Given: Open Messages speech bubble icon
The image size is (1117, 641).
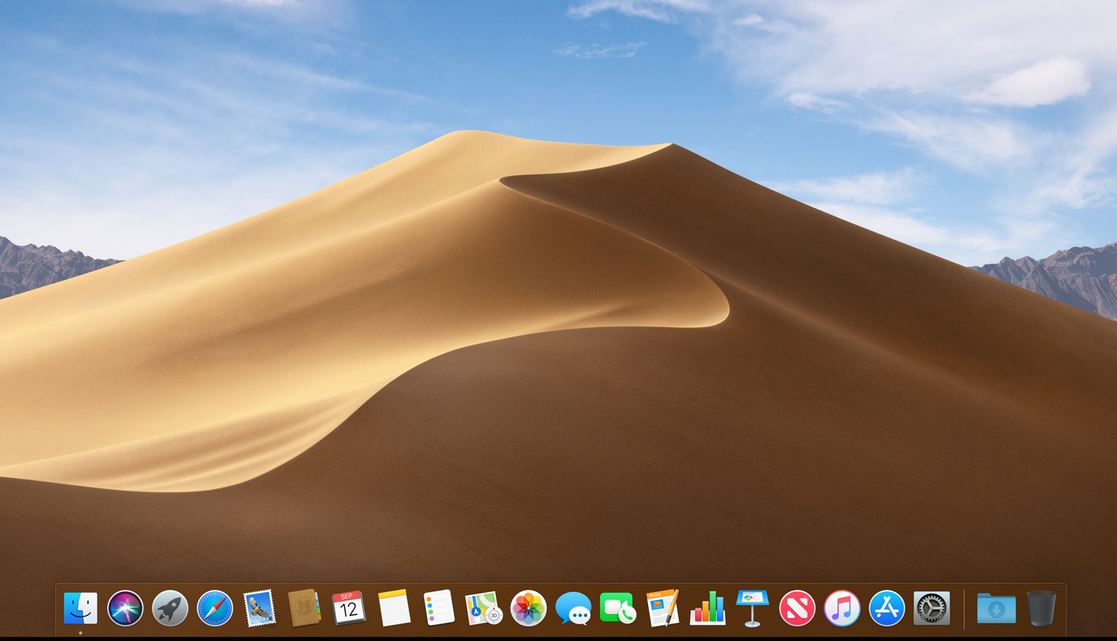Looking at the screenshot, I should (573, 608).
